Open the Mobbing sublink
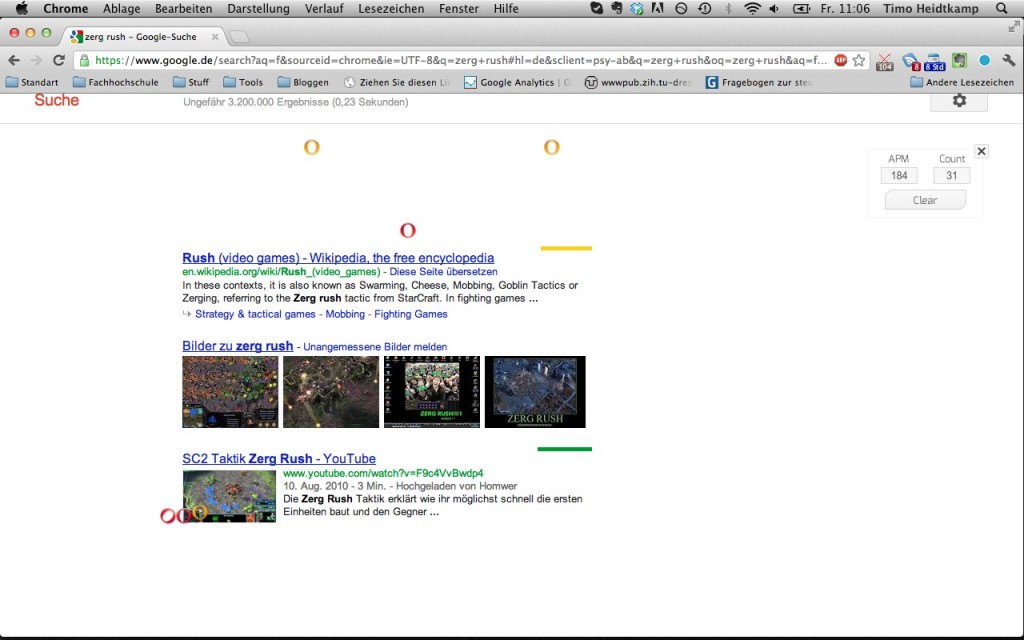 click(345, 314)
